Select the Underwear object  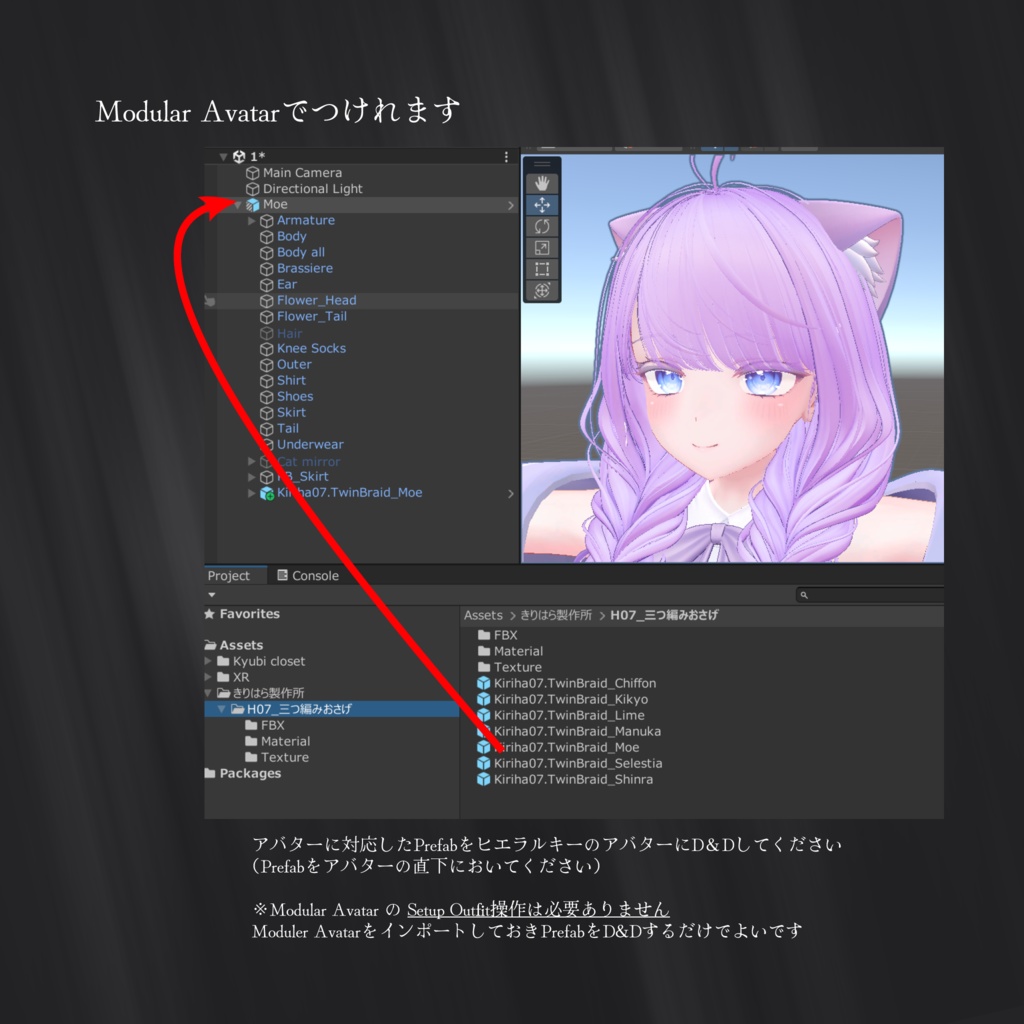tap(310, 444)
